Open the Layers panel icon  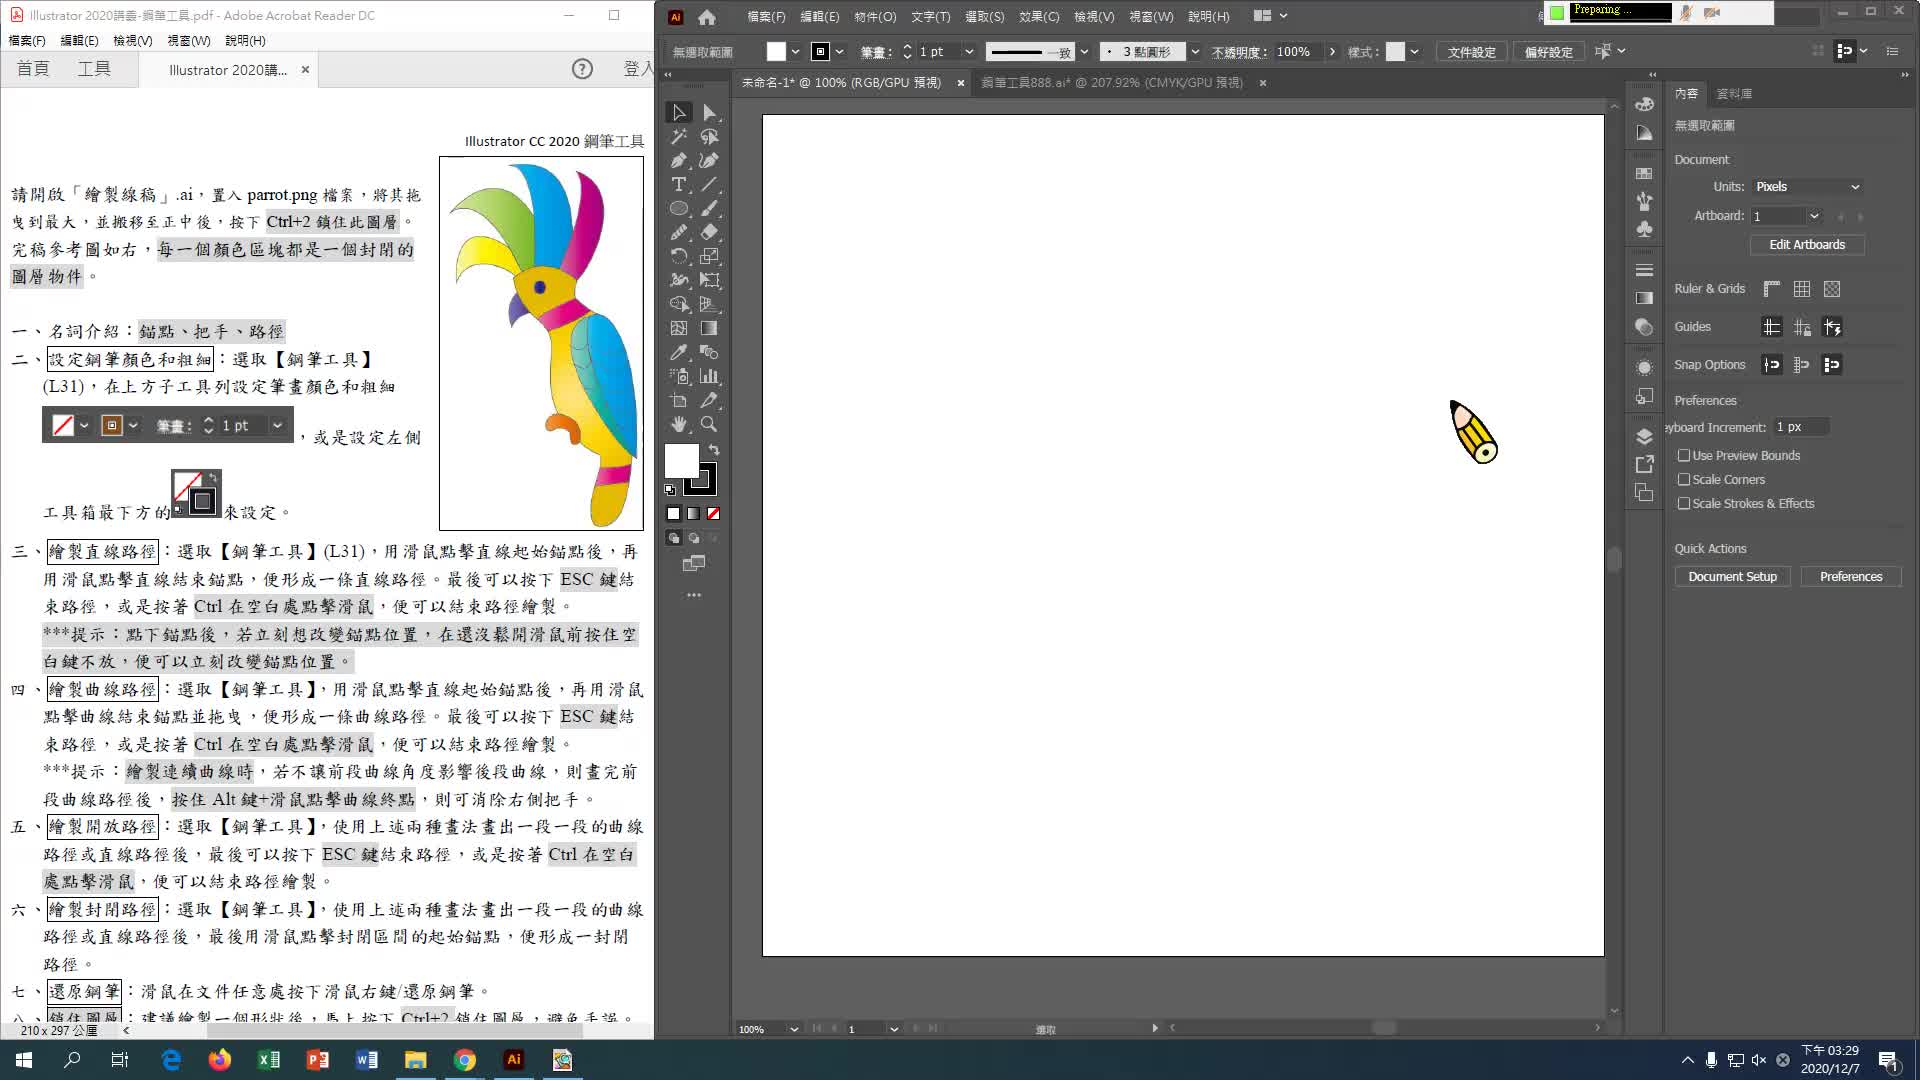pos(1644,437)
